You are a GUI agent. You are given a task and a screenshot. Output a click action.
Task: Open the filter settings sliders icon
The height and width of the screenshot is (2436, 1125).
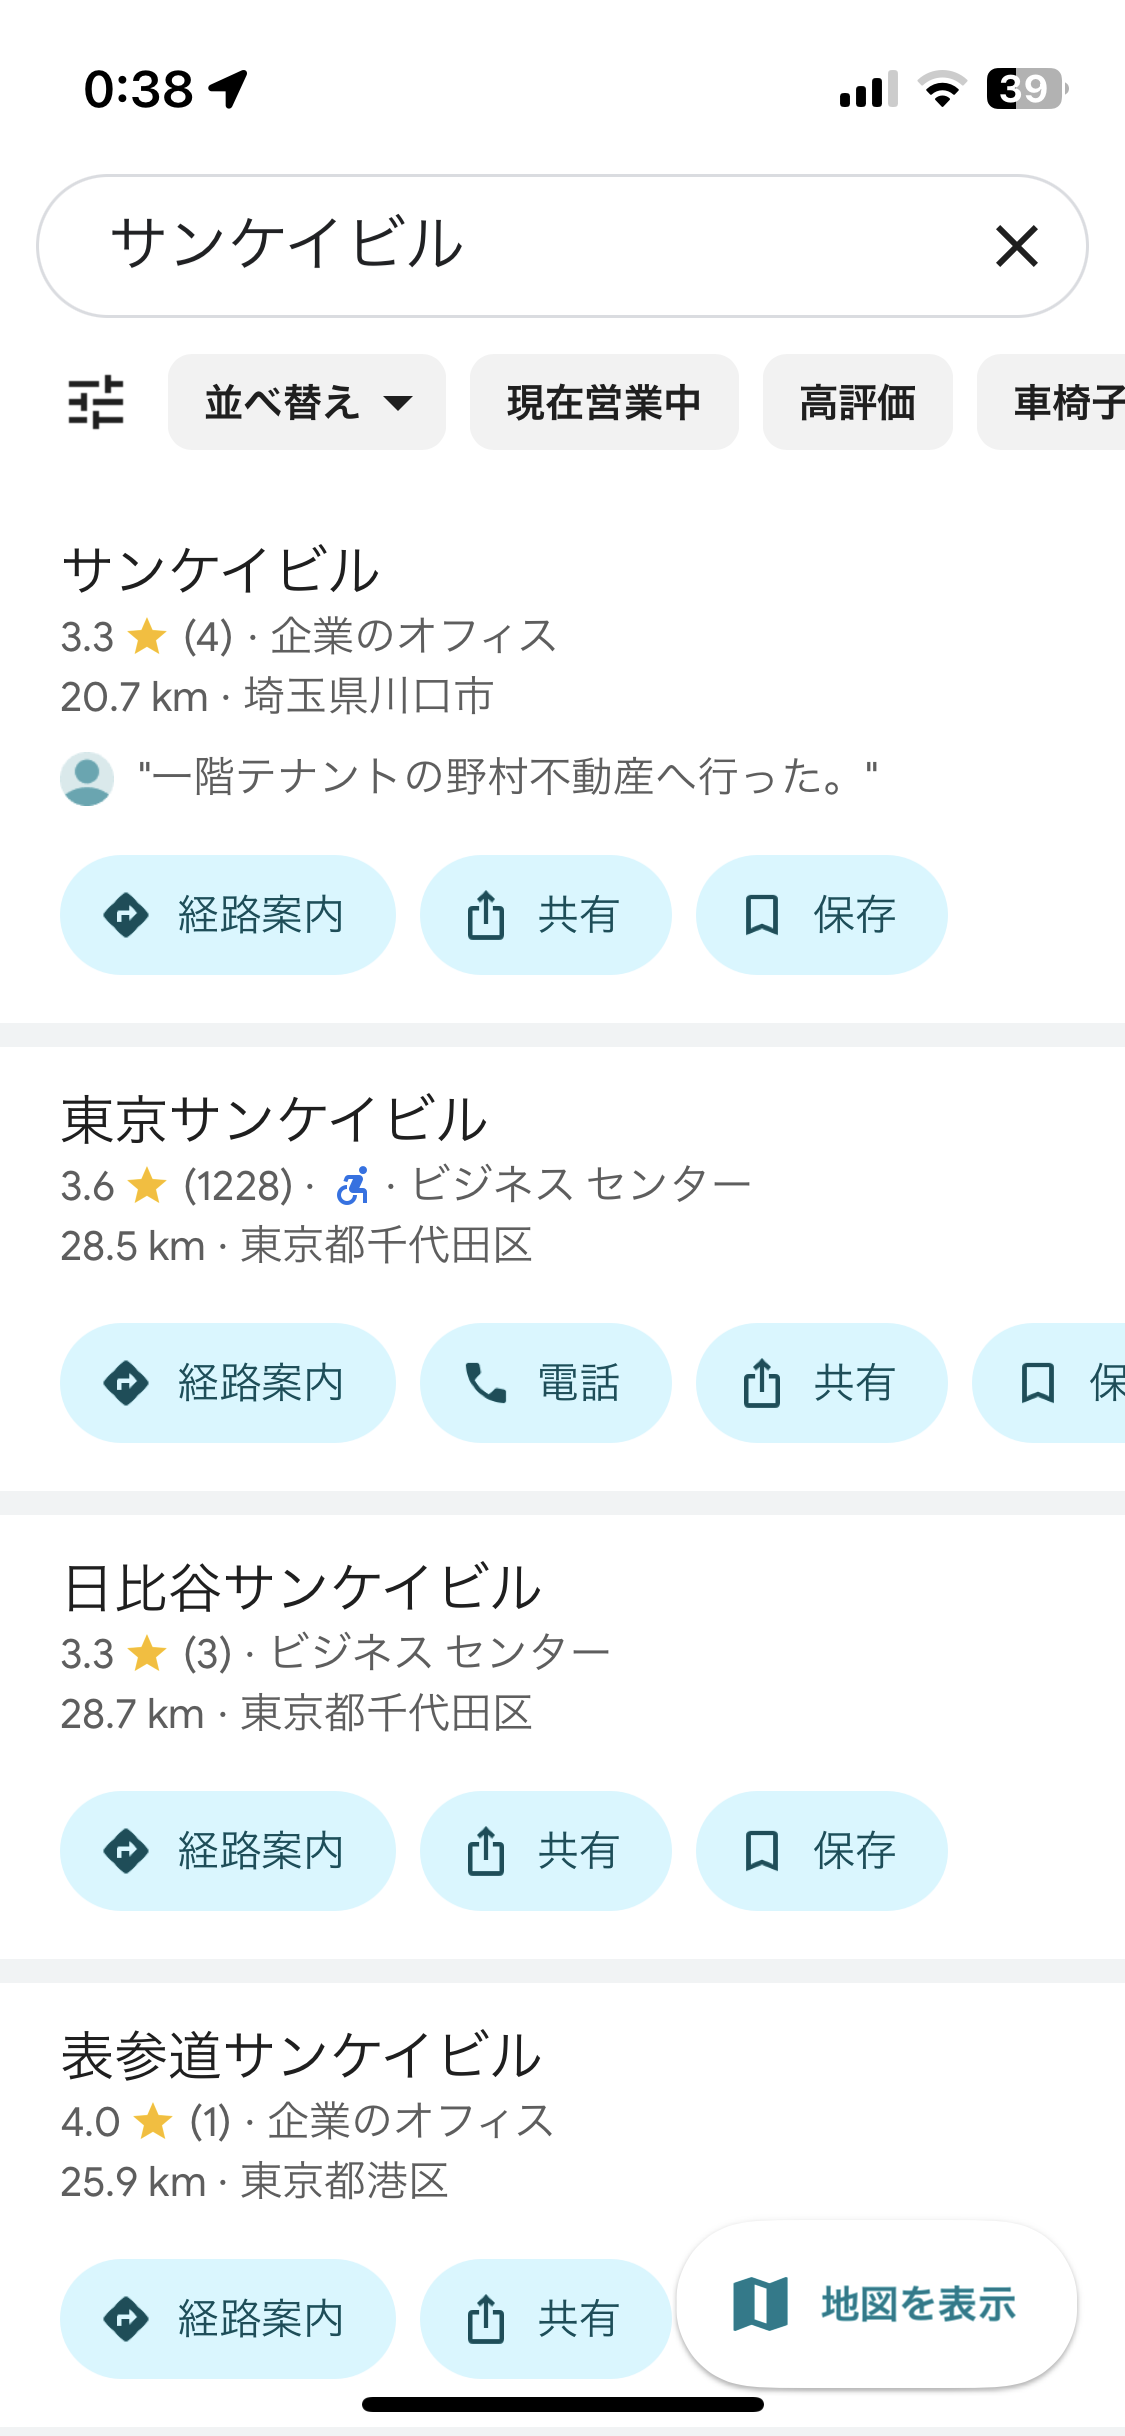coord(96,402)
